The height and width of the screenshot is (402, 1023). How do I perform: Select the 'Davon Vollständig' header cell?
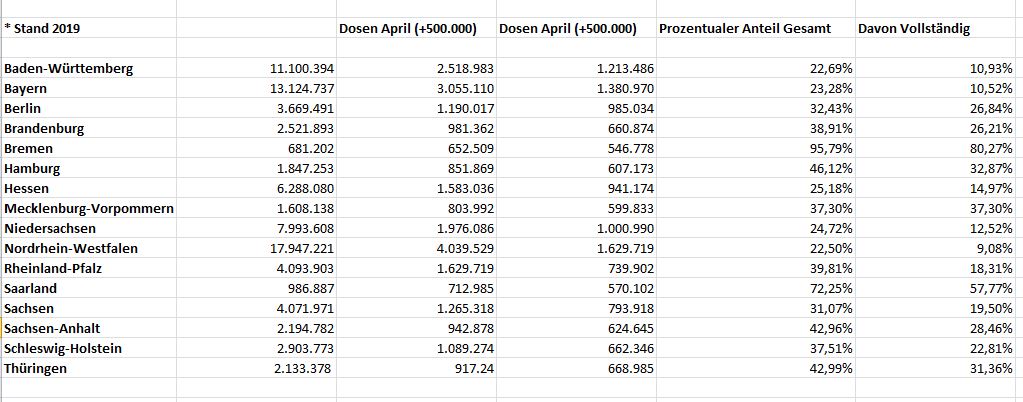pos(913,29)
